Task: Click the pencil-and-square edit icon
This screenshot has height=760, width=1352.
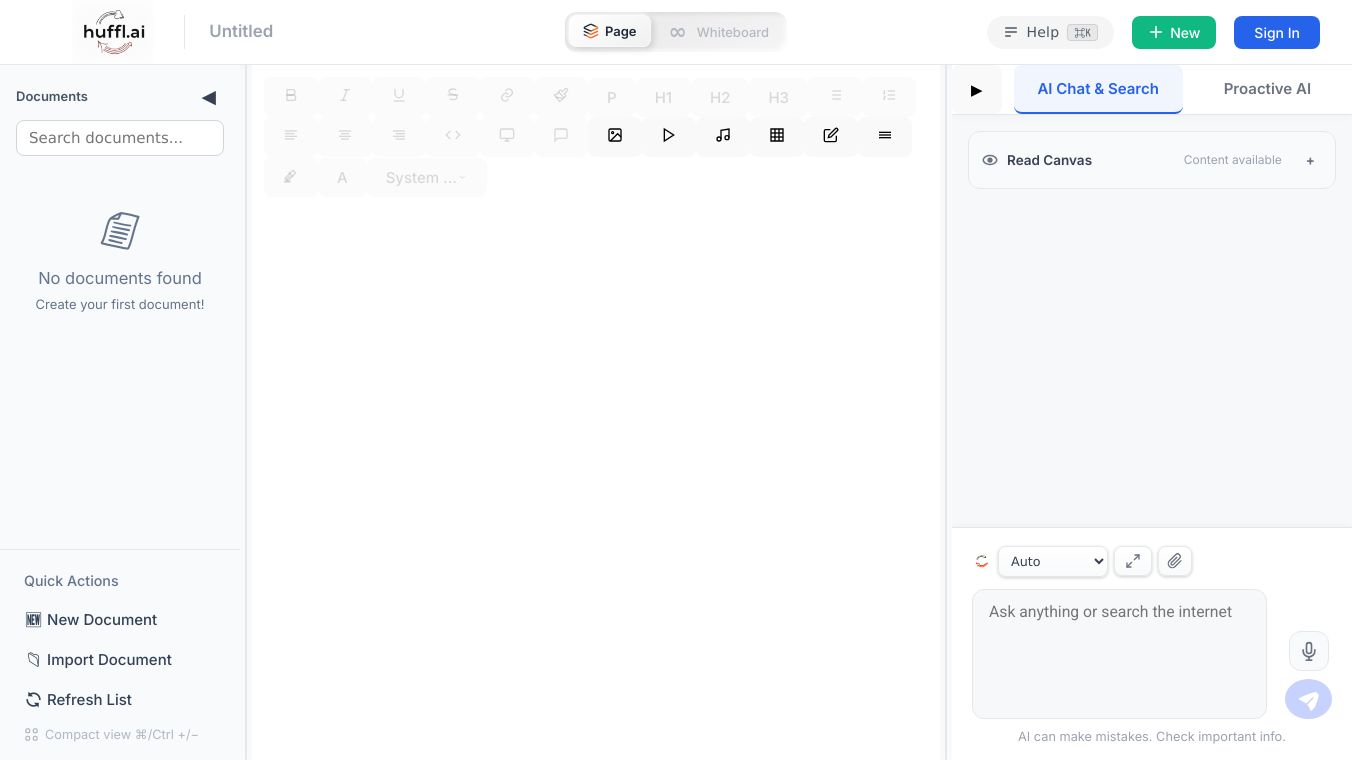Action: click(x=831, y=136)
